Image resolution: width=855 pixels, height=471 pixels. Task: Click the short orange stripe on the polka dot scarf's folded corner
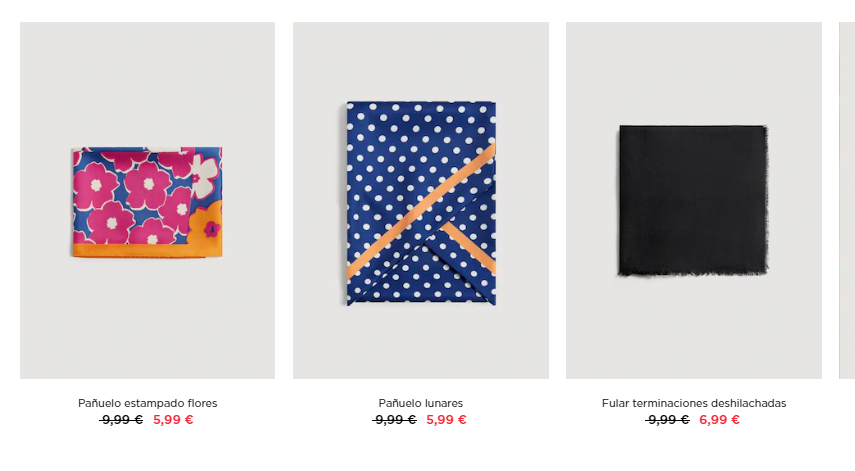(469, 246)
